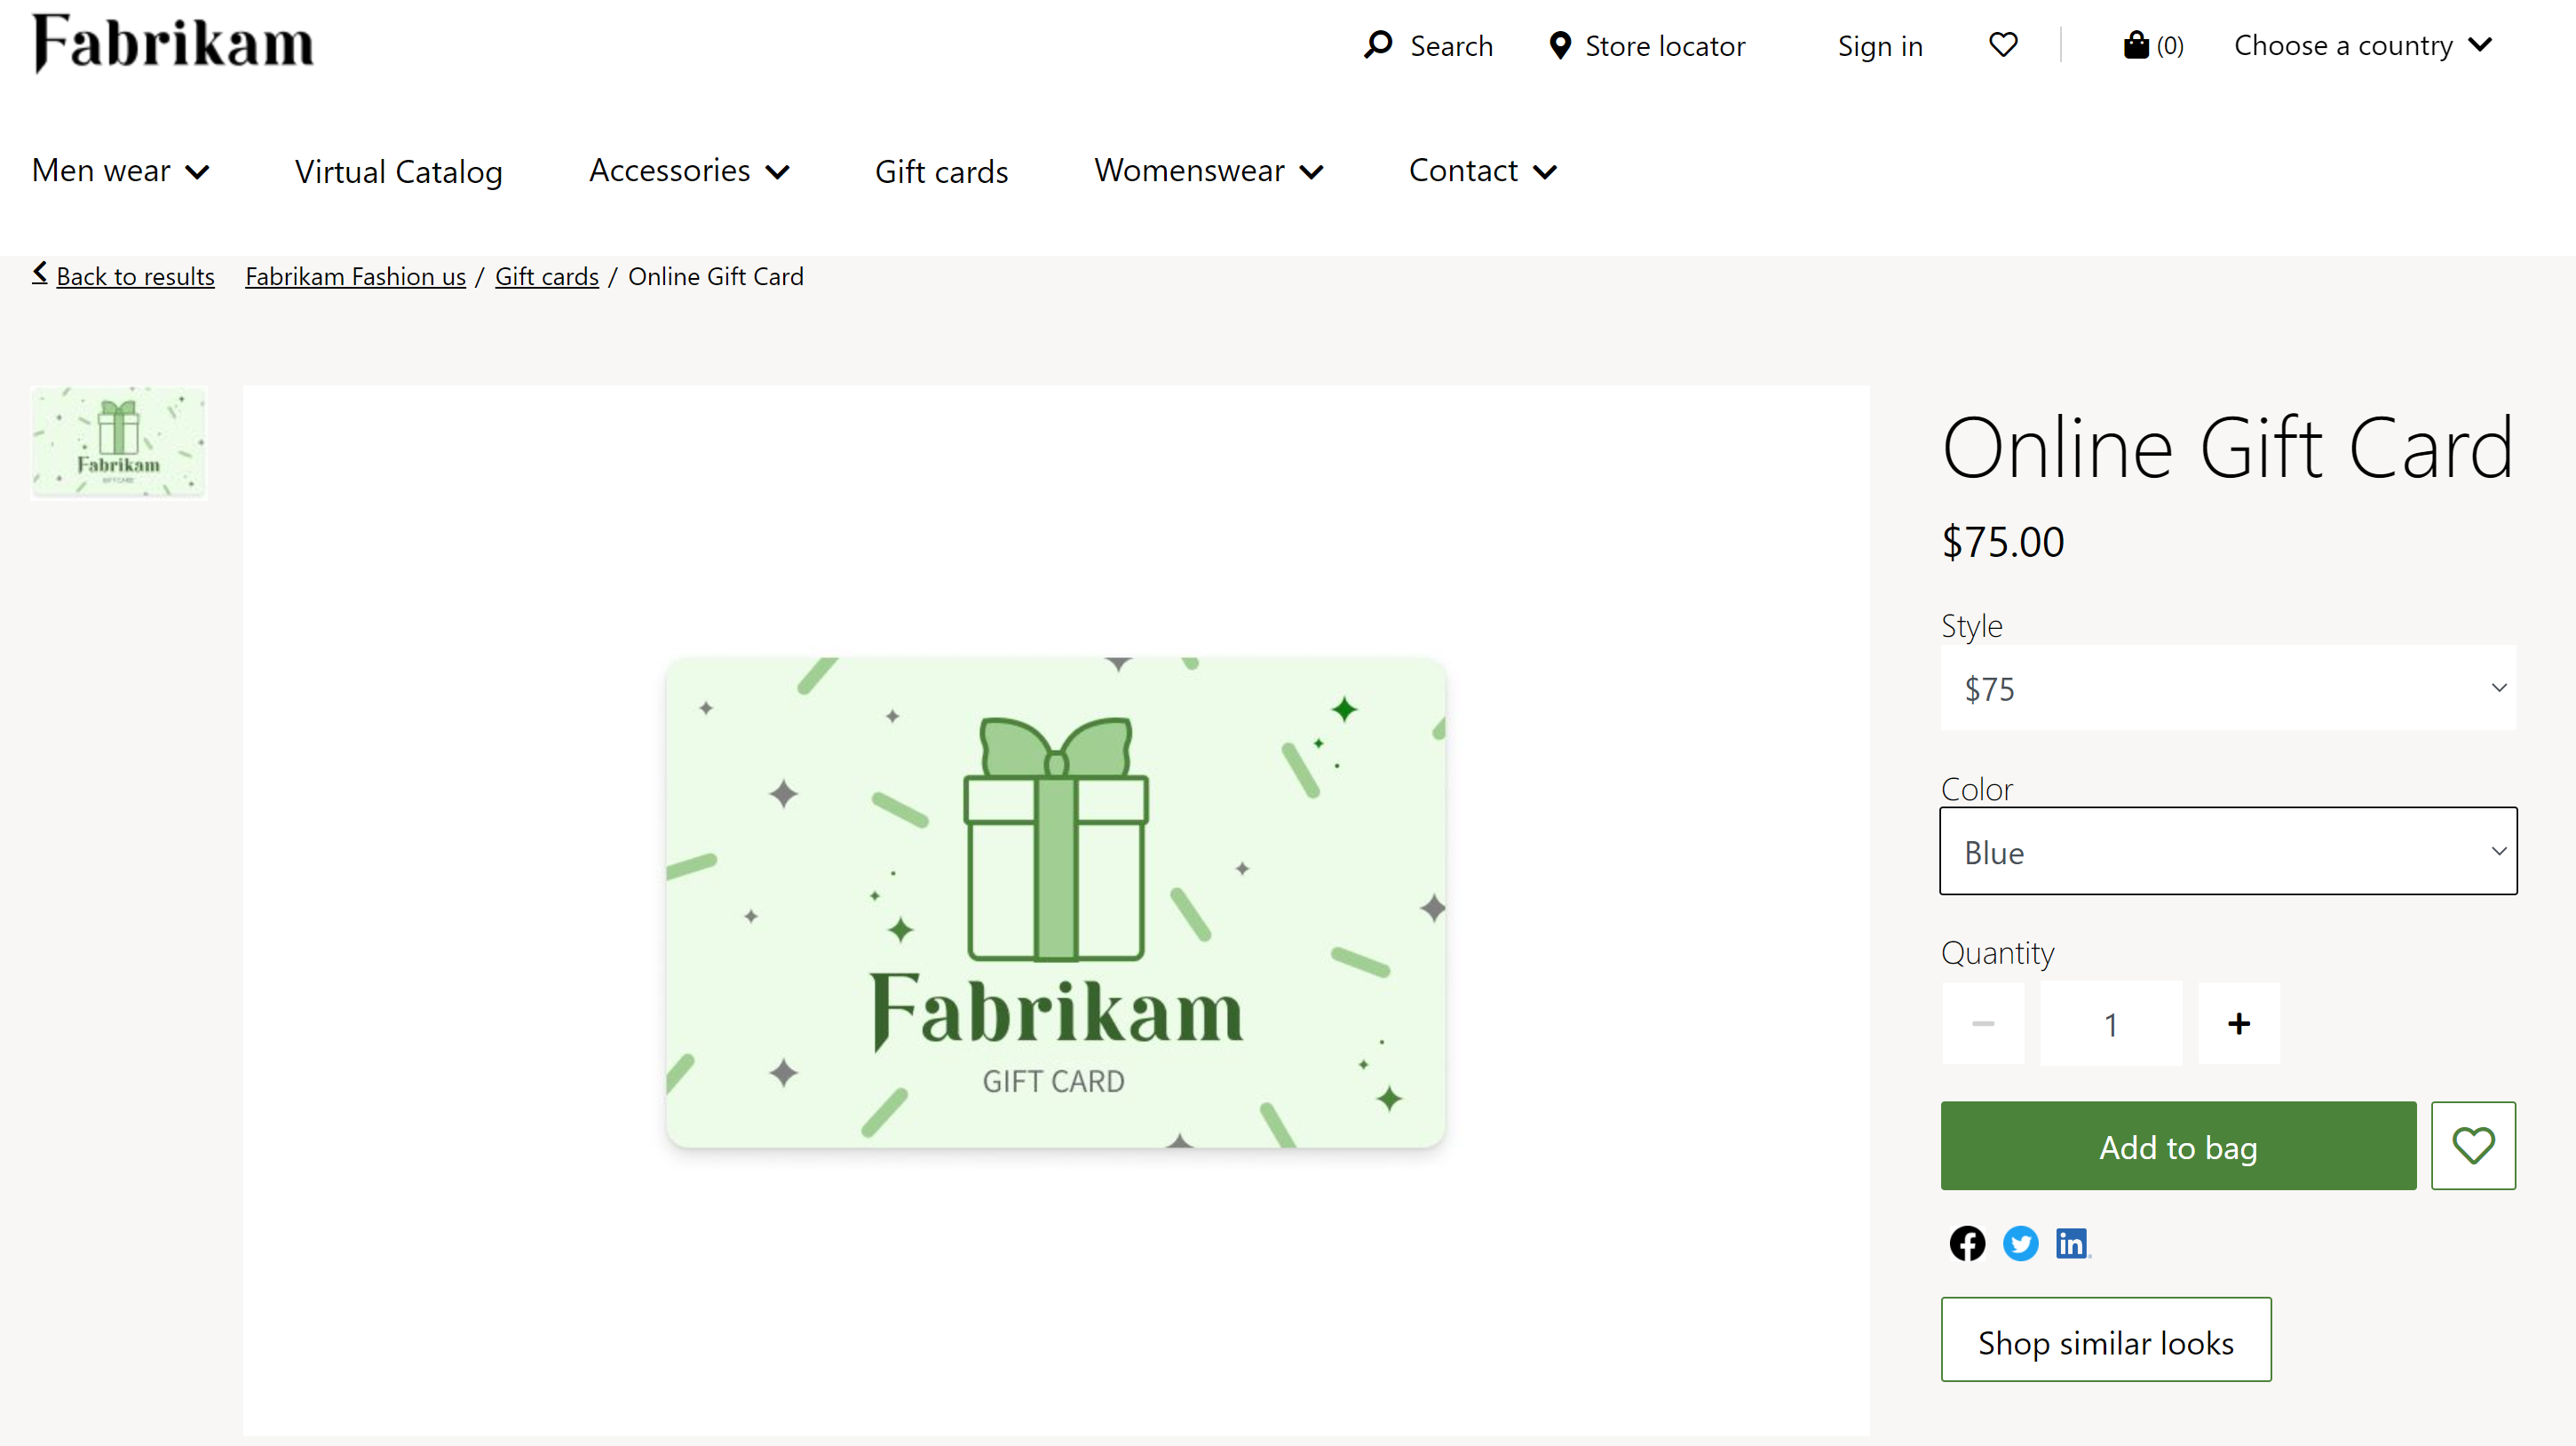The height and width of the screenshot is (1446, 2576).
Task: Click the Womenswear menu item
Action: 1210,170
